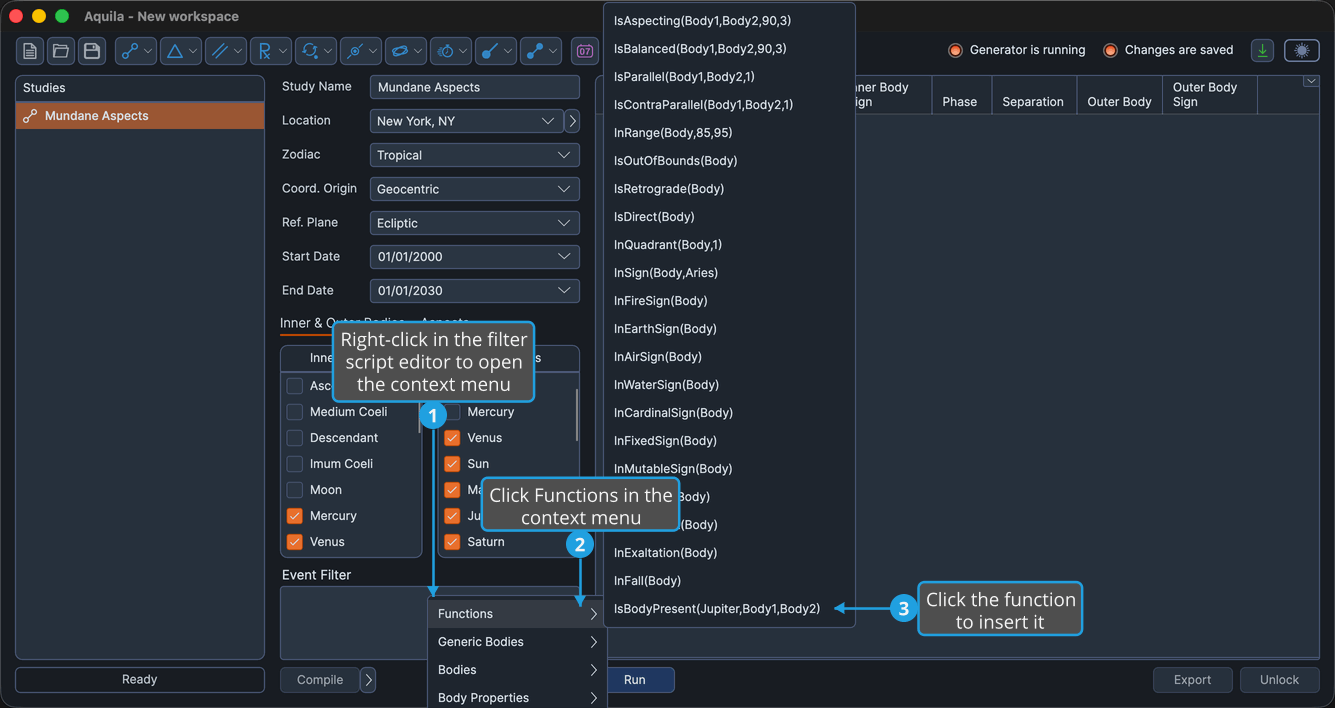
Task: Check Medium Coeli in inner bodies
Action: click(x=295, y=412)
